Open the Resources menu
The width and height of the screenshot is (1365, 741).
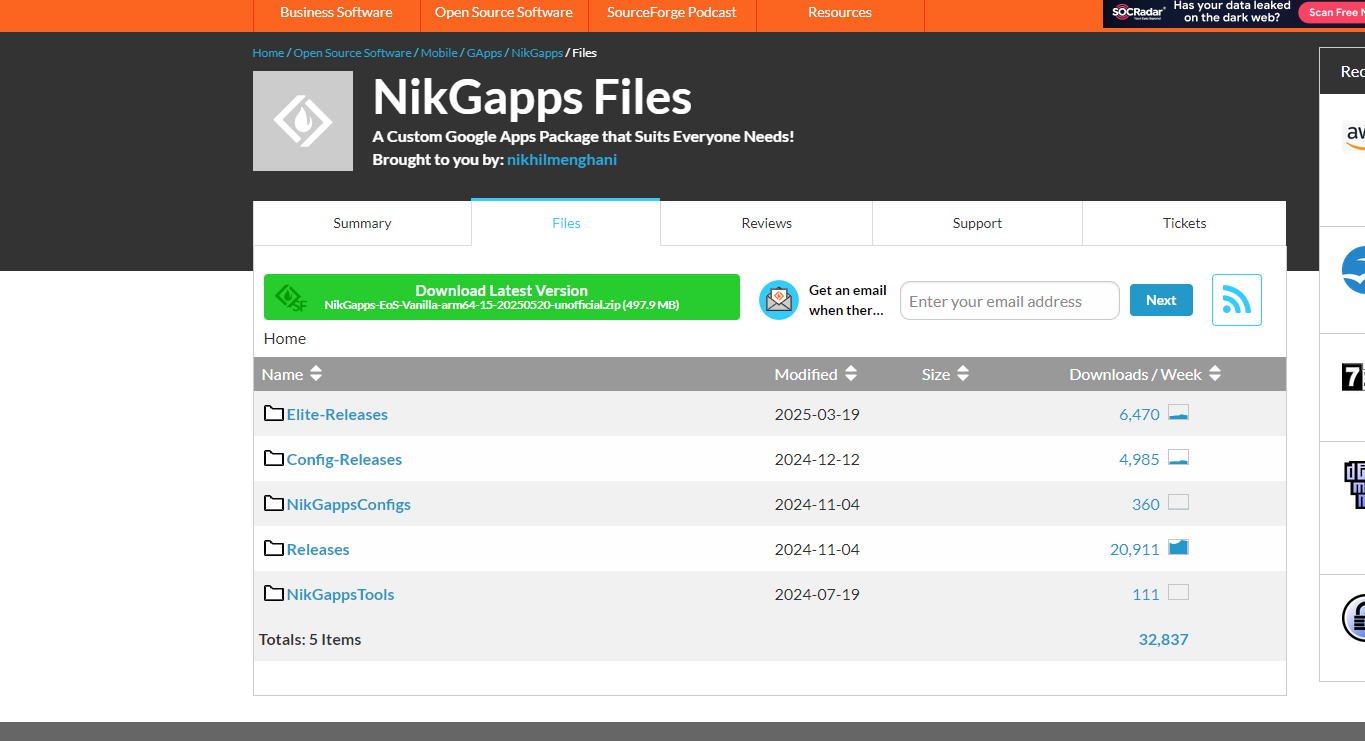click(x=840, y=13)
